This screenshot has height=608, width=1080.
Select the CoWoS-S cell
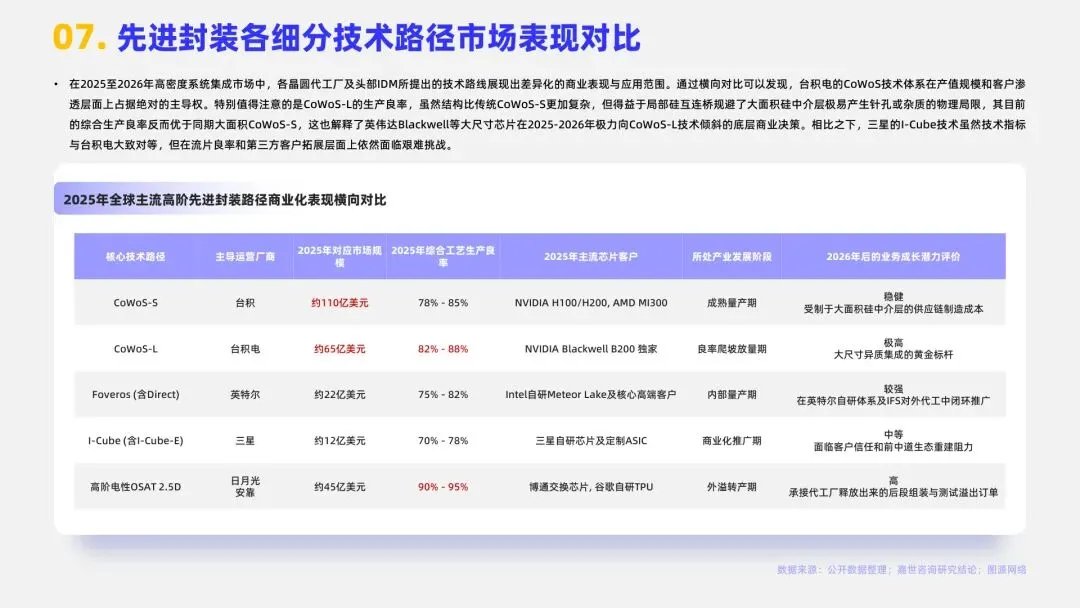tap(136, 302)
